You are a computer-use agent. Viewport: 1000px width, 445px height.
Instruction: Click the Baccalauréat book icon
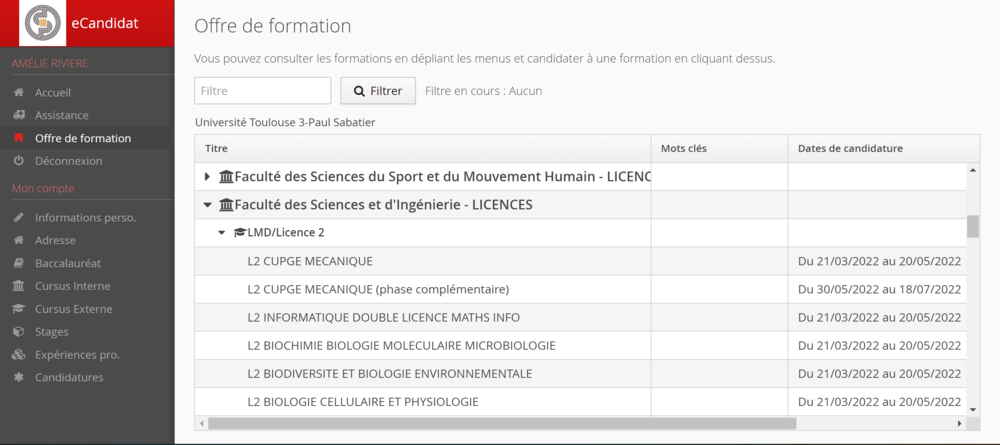point(19,264)
